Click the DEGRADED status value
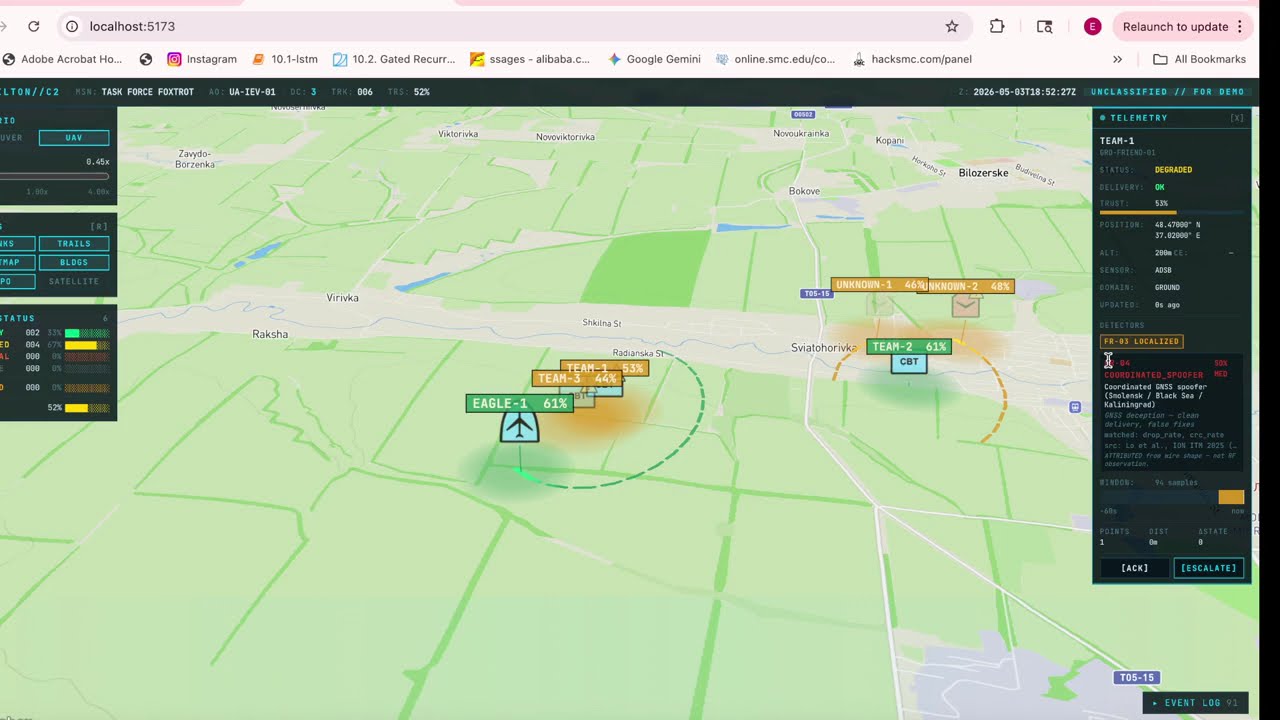Image resolution: width=1280 pixels, height=720 pixels. point(1173,170)
